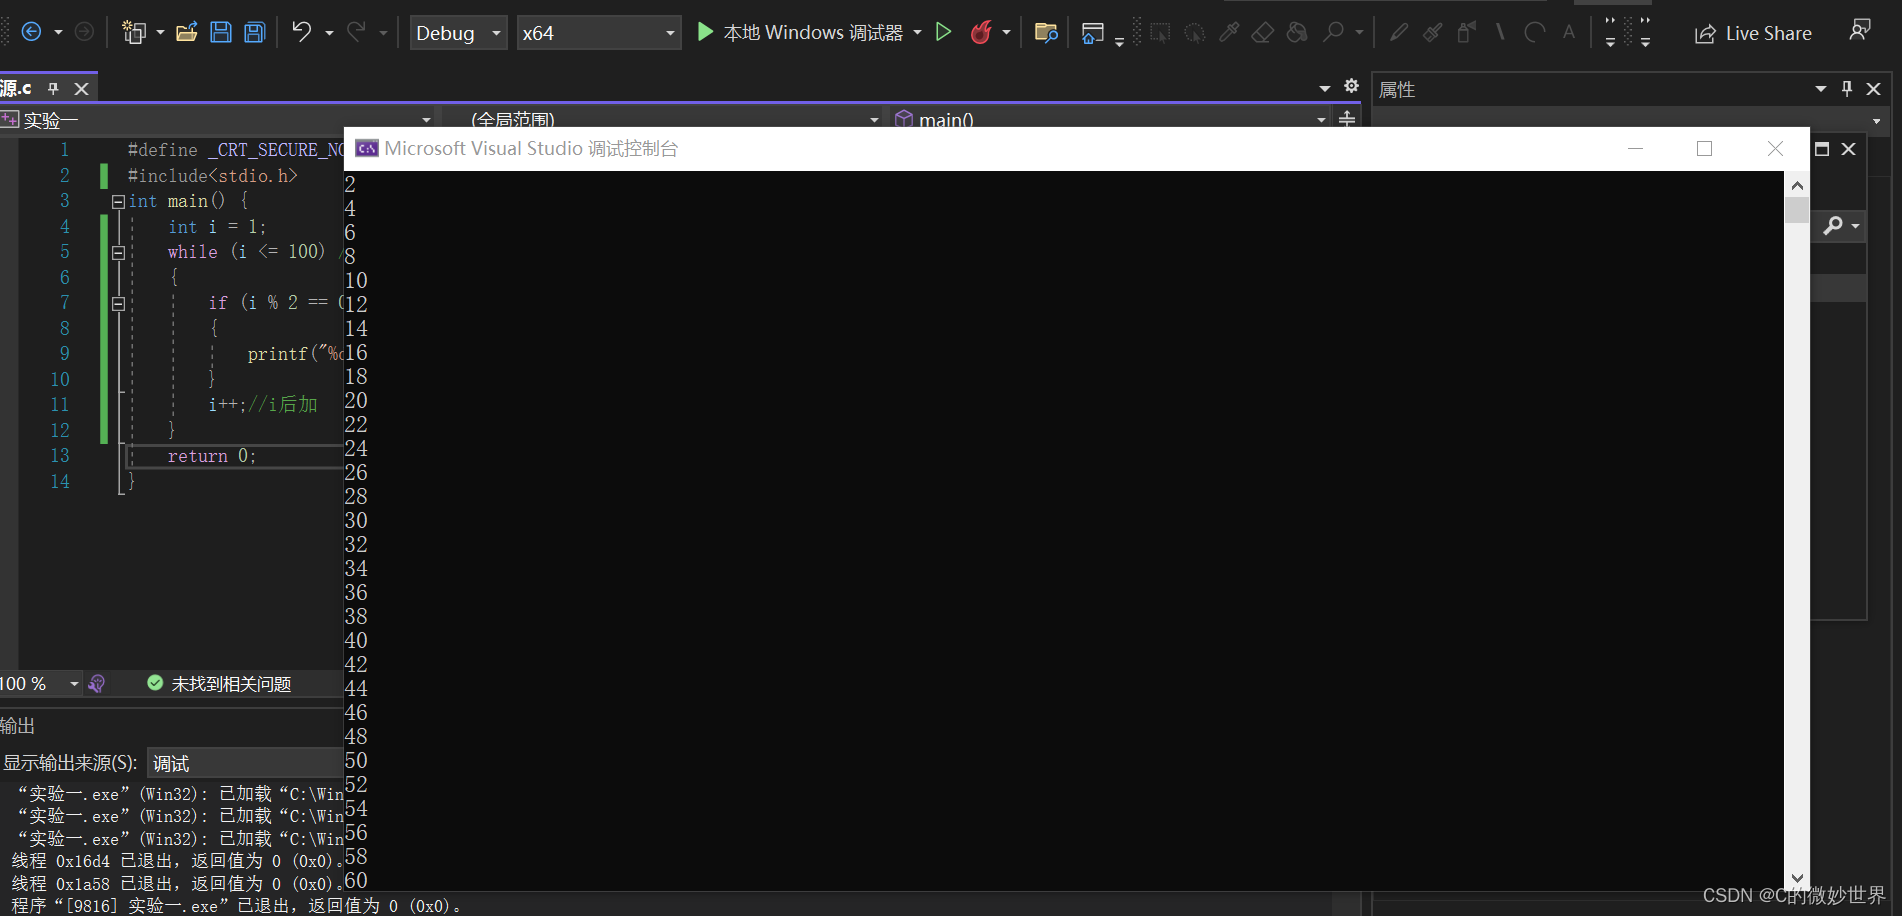Click the 未找到相关问题 status indicator
The width and height of the screenshot is (1902, 916).
219,684
